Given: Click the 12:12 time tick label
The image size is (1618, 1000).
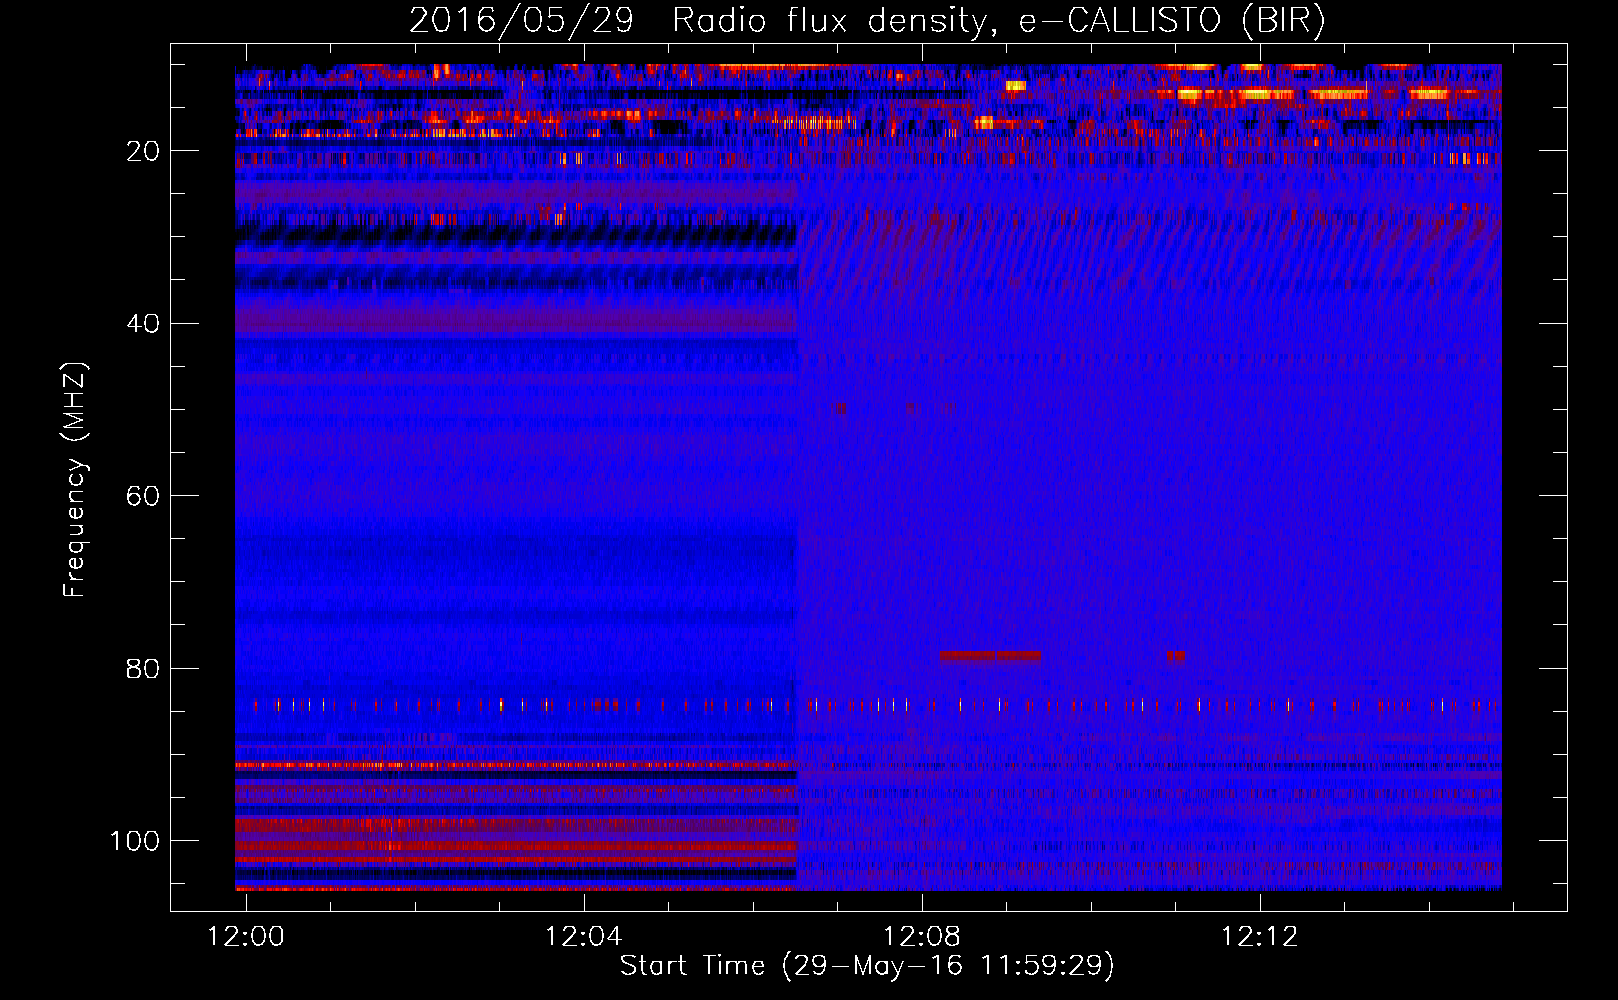Looking at the screenshot, I should tap(1259, 936).
